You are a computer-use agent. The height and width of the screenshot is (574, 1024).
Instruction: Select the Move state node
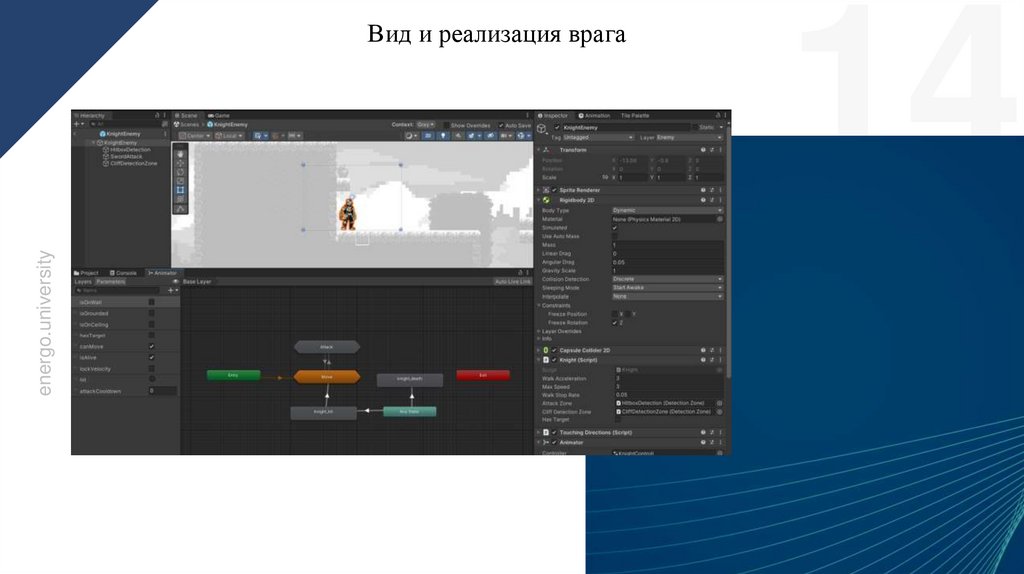(327, 377)
